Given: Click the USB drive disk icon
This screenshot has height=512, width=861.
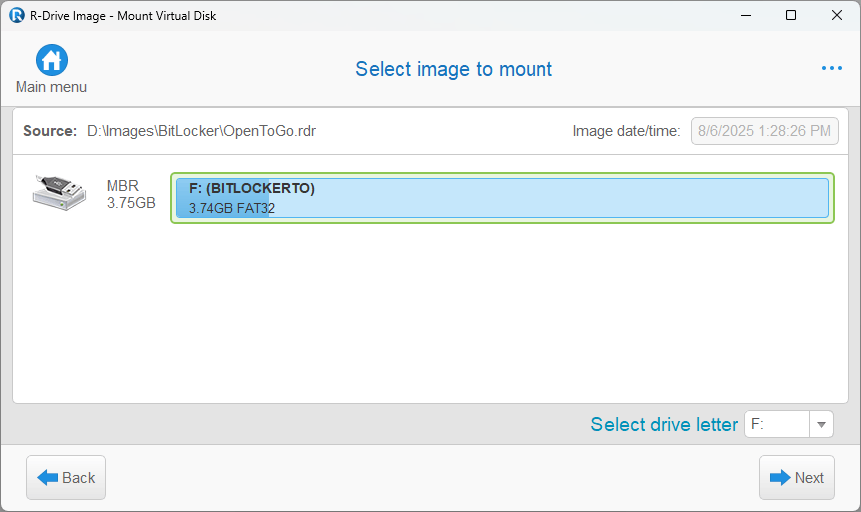Looking at the screenshot, I should [59, 193].
